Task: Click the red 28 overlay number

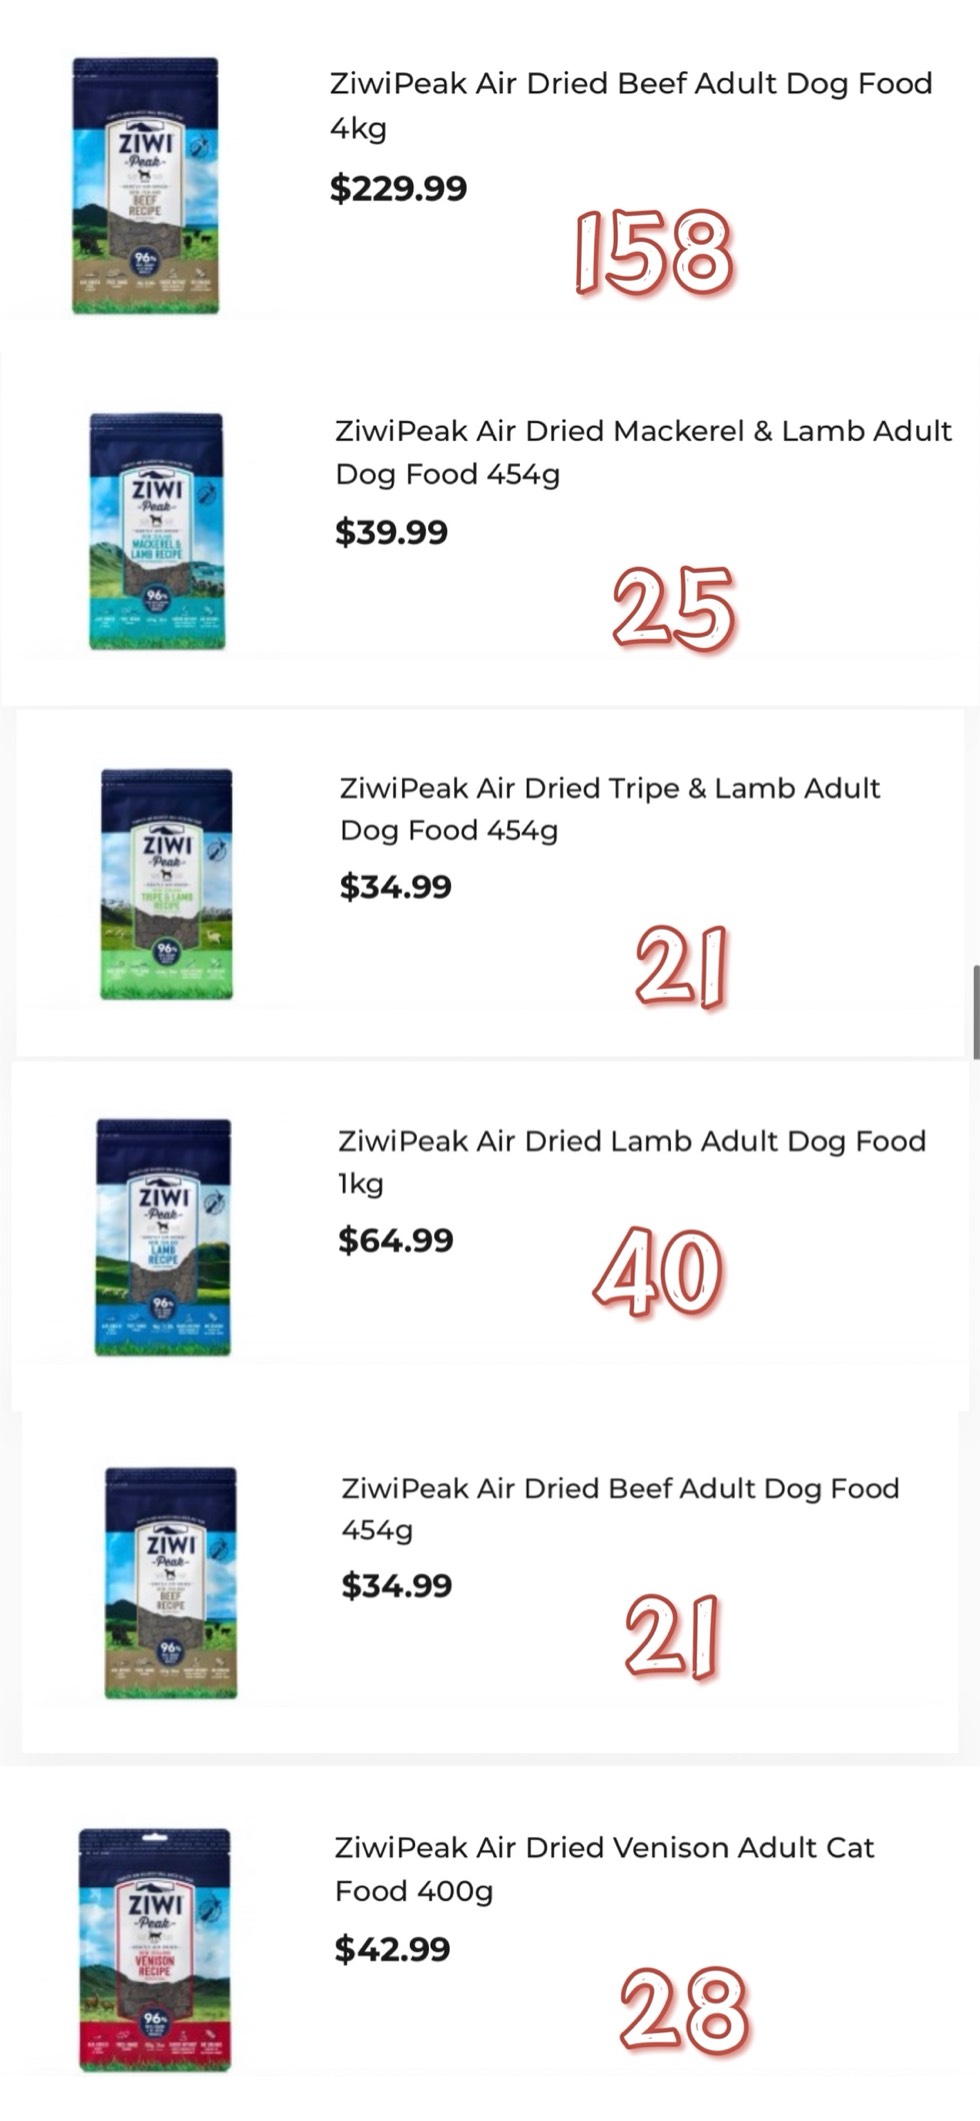Action: pyautogui.click(x=684, y=2009)
